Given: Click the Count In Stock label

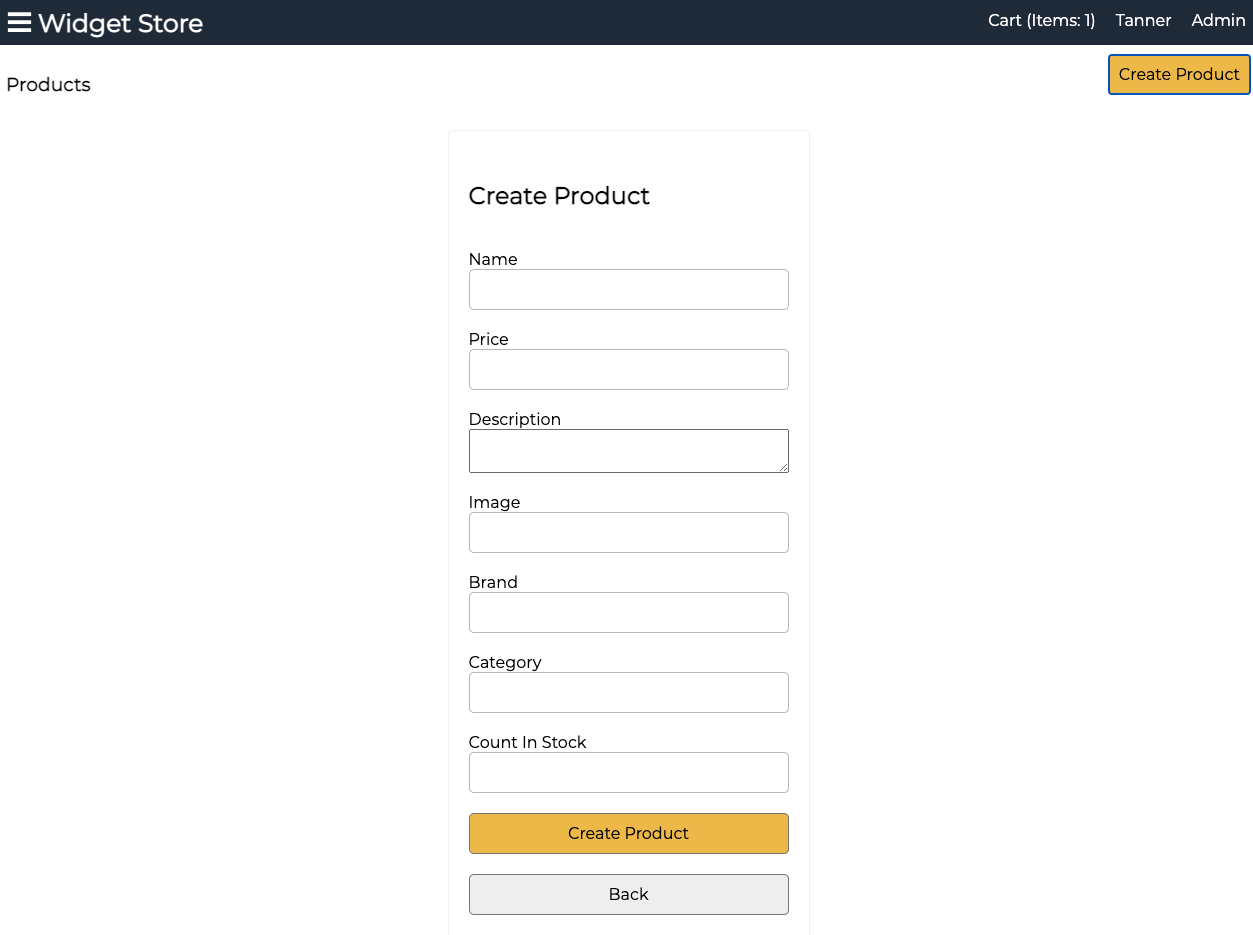Looking at the screenshot, I should 527,742.
